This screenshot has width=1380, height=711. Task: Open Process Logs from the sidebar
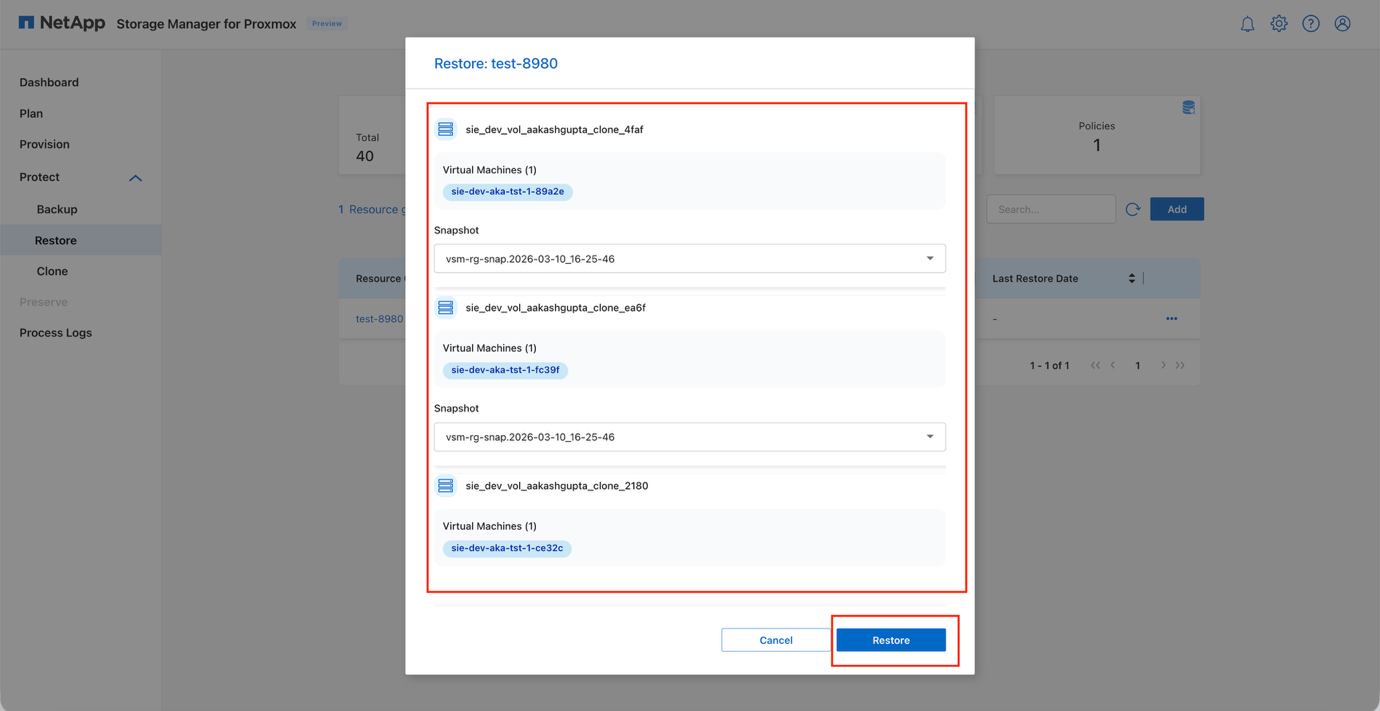click(x=56, y=333)
